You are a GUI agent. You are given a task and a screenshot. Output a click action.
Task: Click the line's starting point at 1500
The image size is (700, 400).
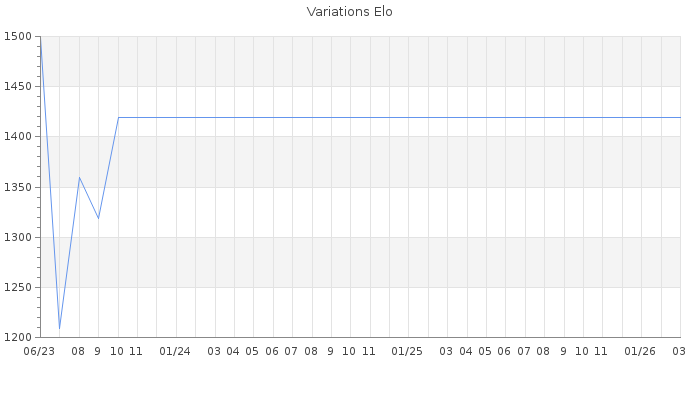pos(40,38)
